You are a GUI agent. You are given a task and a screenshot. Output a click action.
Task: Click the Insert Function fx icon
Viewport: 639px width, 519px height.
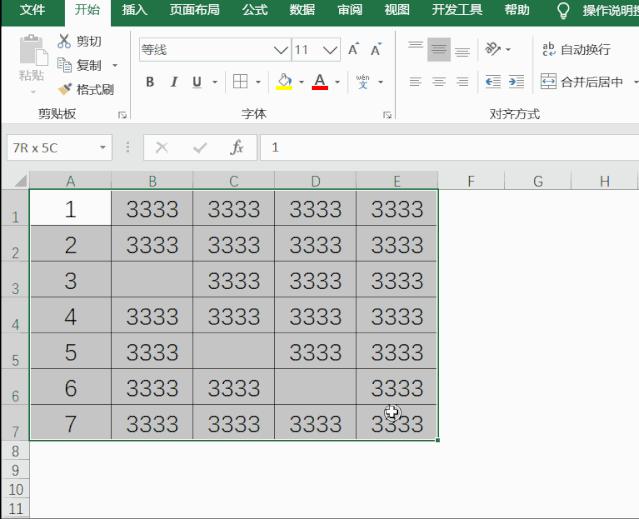pos(237,147)
